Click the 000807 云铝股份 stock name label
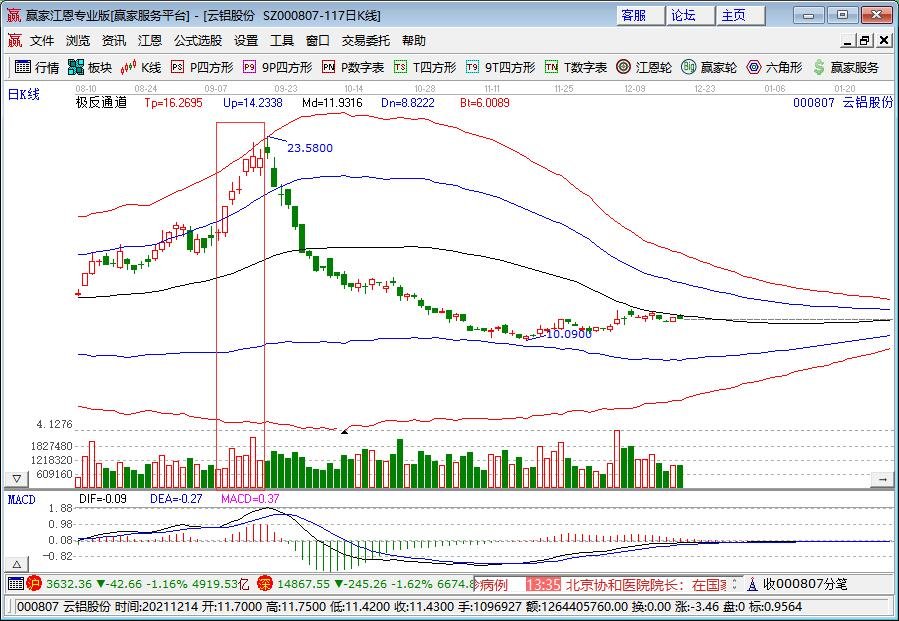Image resolution: width=899 pixels, height=621 pixels. point(843,103)
